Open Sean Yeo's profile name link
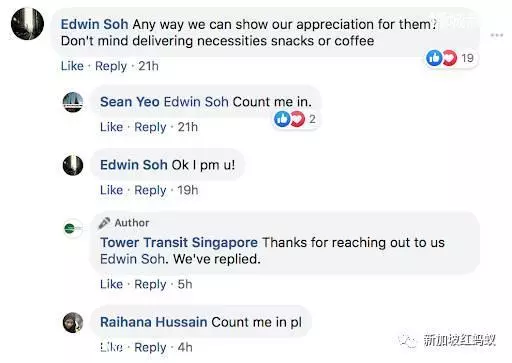Image resolution: width=512 pixels, height=363 pixels. [130, 102]
